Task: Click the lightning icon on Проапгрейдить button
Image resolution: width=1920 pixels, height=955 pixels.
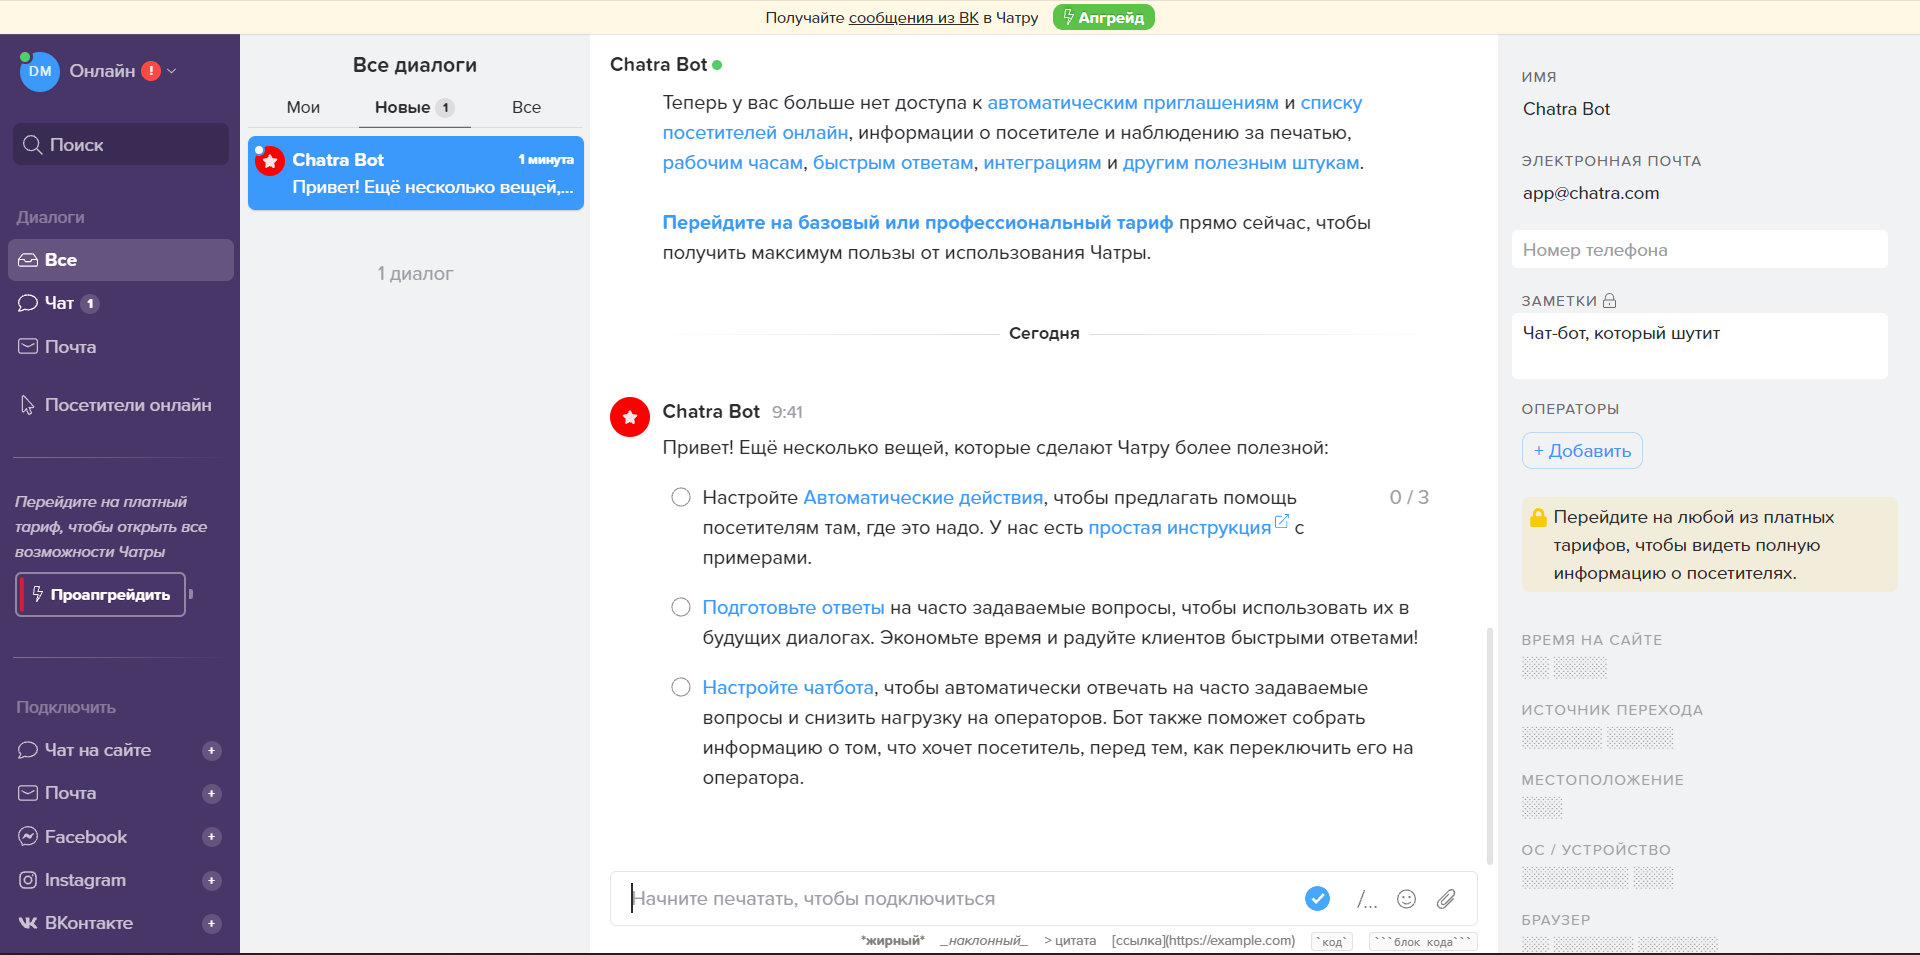Action: 37,594
